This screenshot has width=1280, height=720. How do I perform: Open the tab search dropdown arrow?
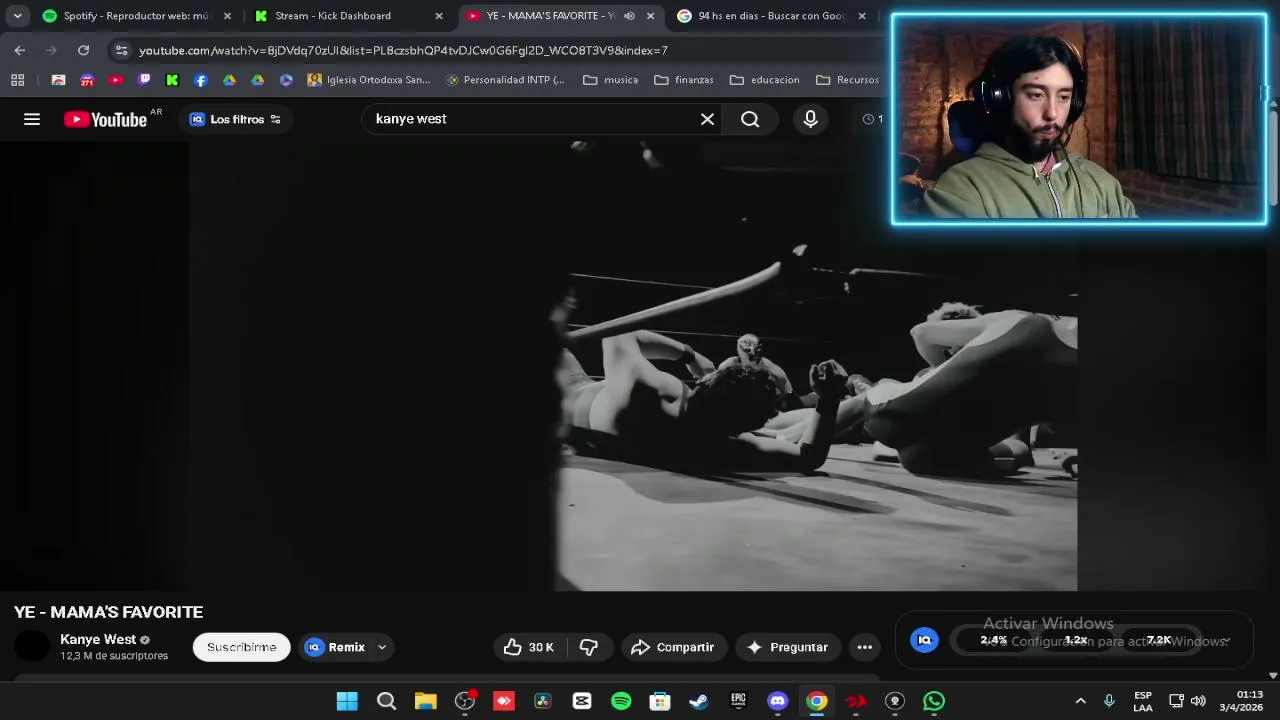click(x=17, y=16)
